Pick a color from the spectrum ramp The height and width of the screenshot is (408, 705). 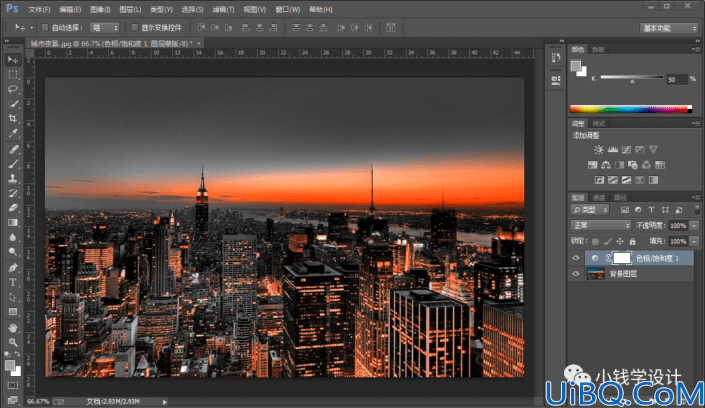[631, 109]
